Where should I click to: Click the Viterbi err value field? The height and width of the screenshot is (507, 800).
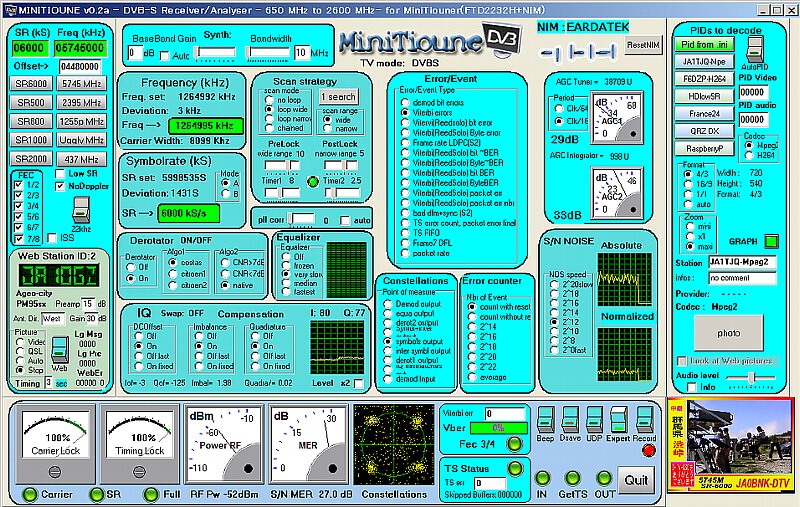click(x=505, y=414)
